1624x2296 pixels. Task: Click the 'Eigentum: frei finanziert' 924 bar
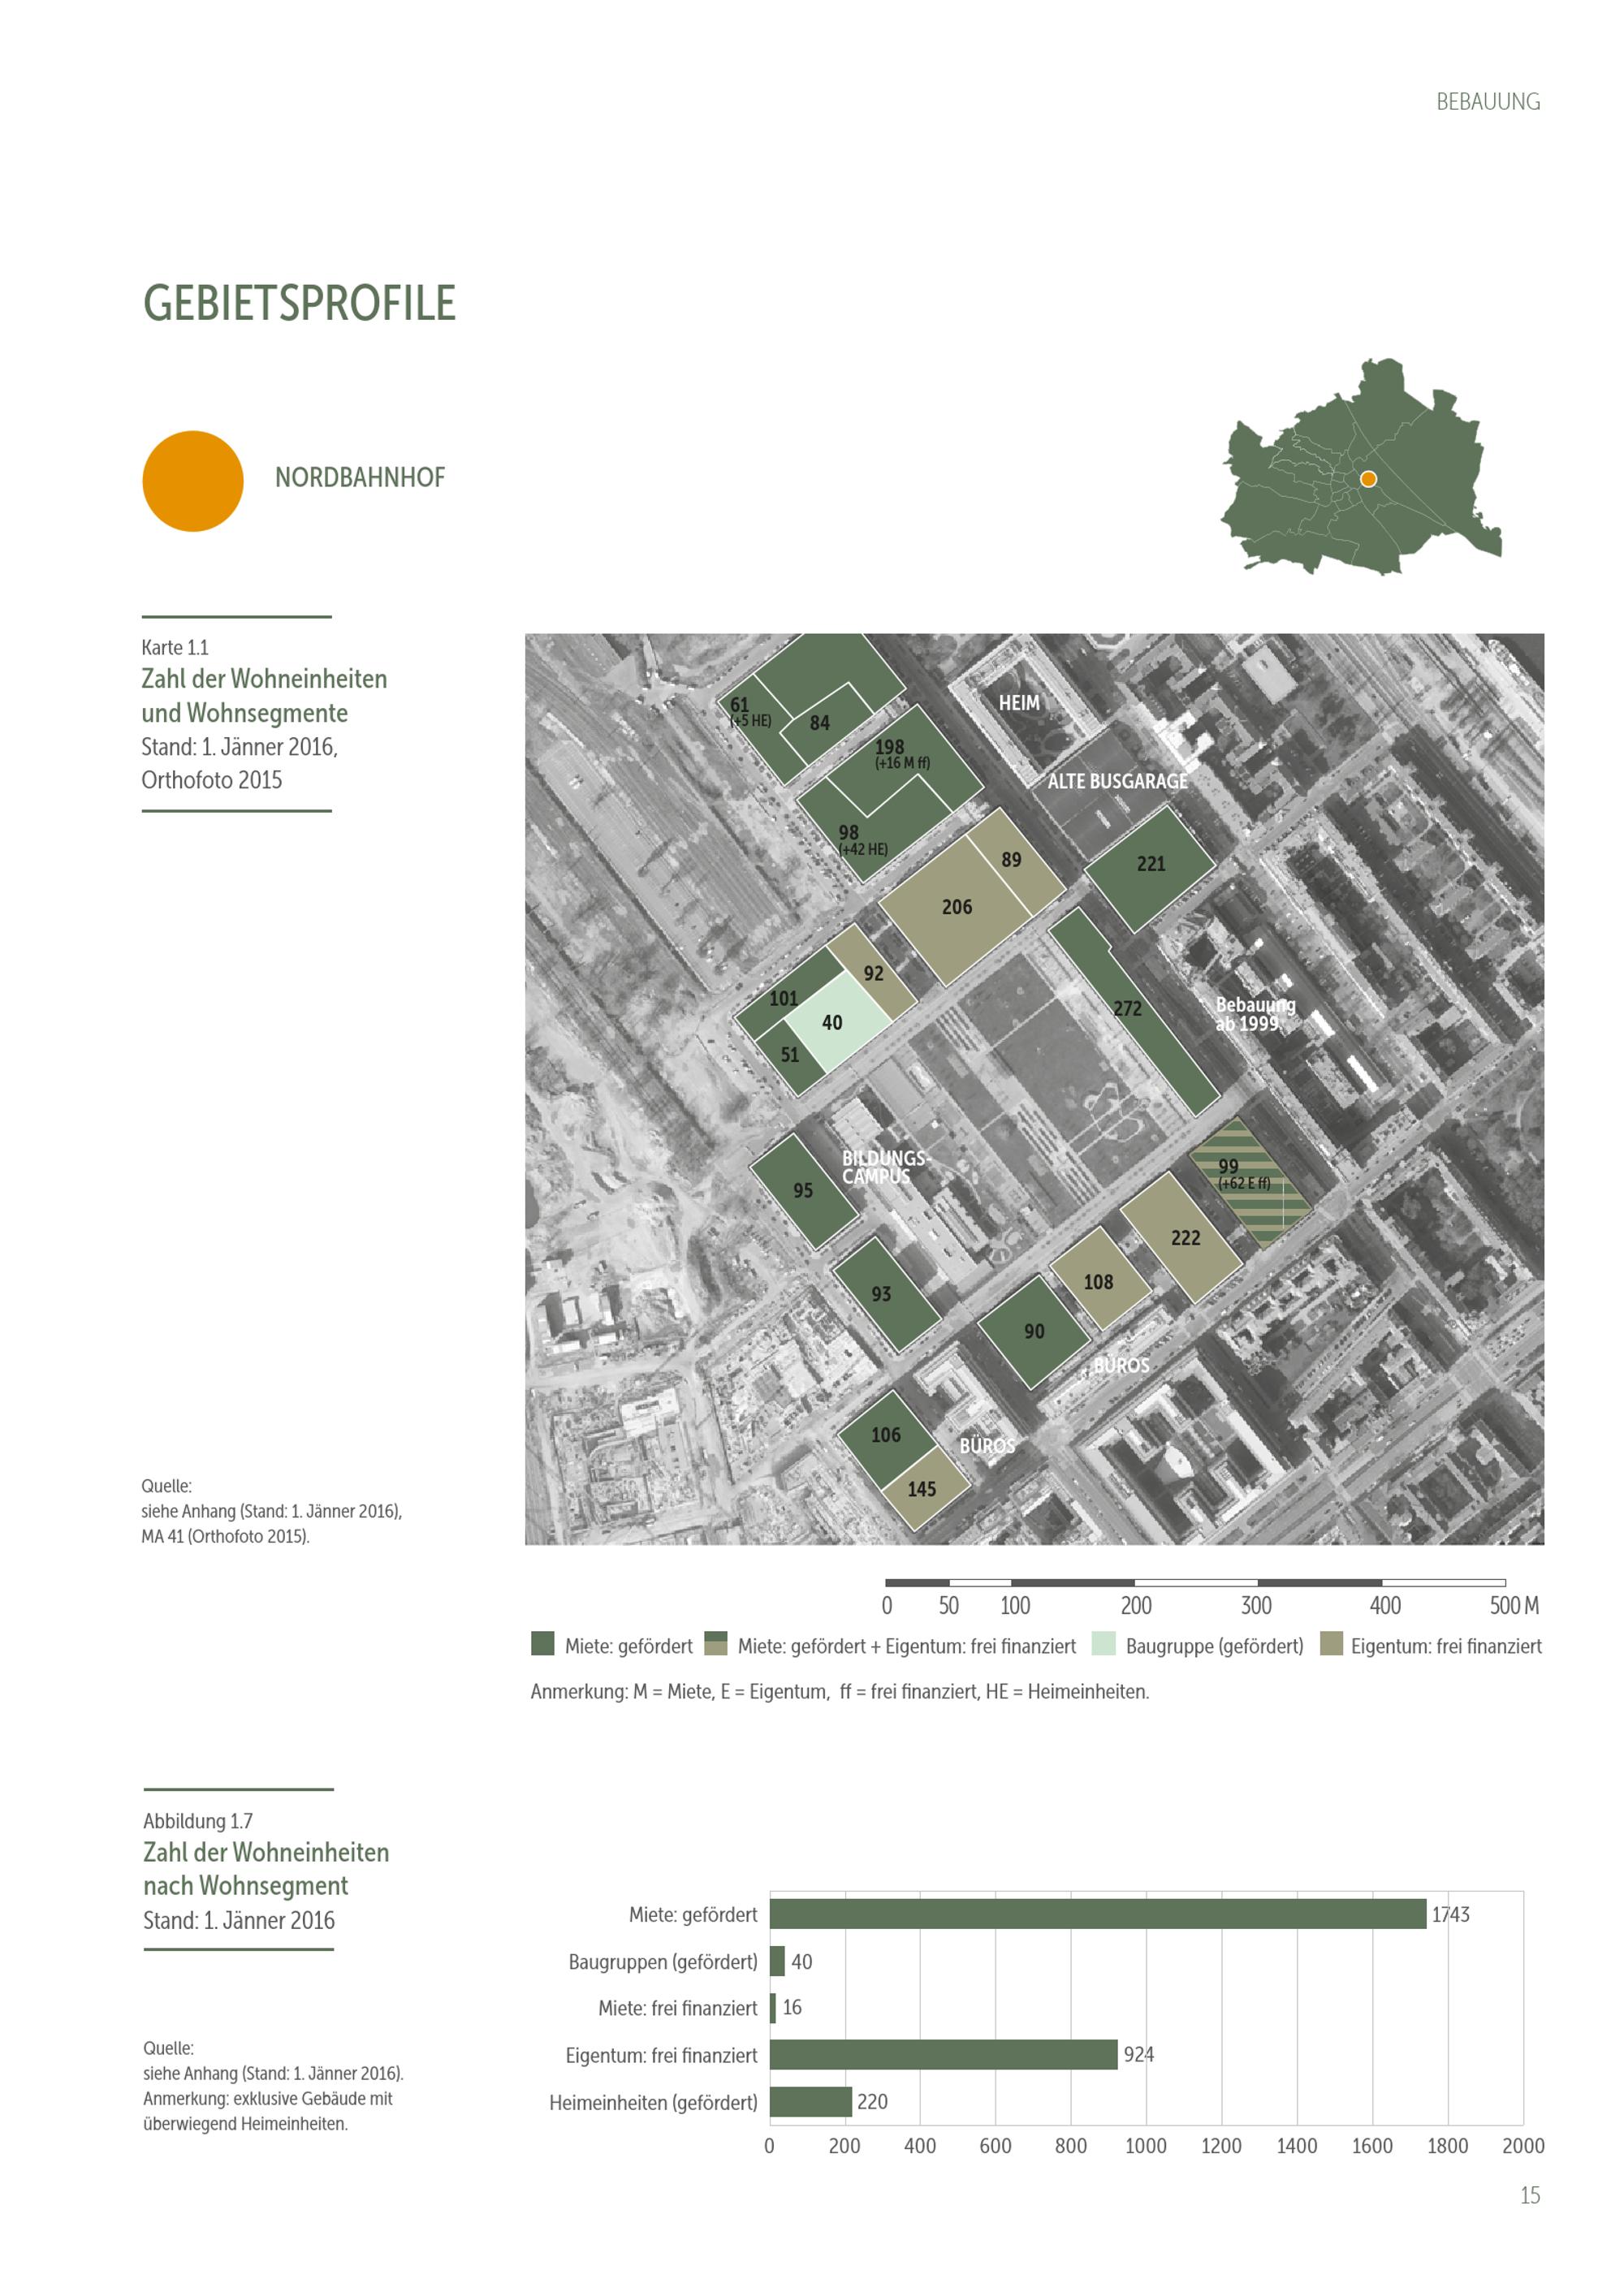[x=943, y=2054]
